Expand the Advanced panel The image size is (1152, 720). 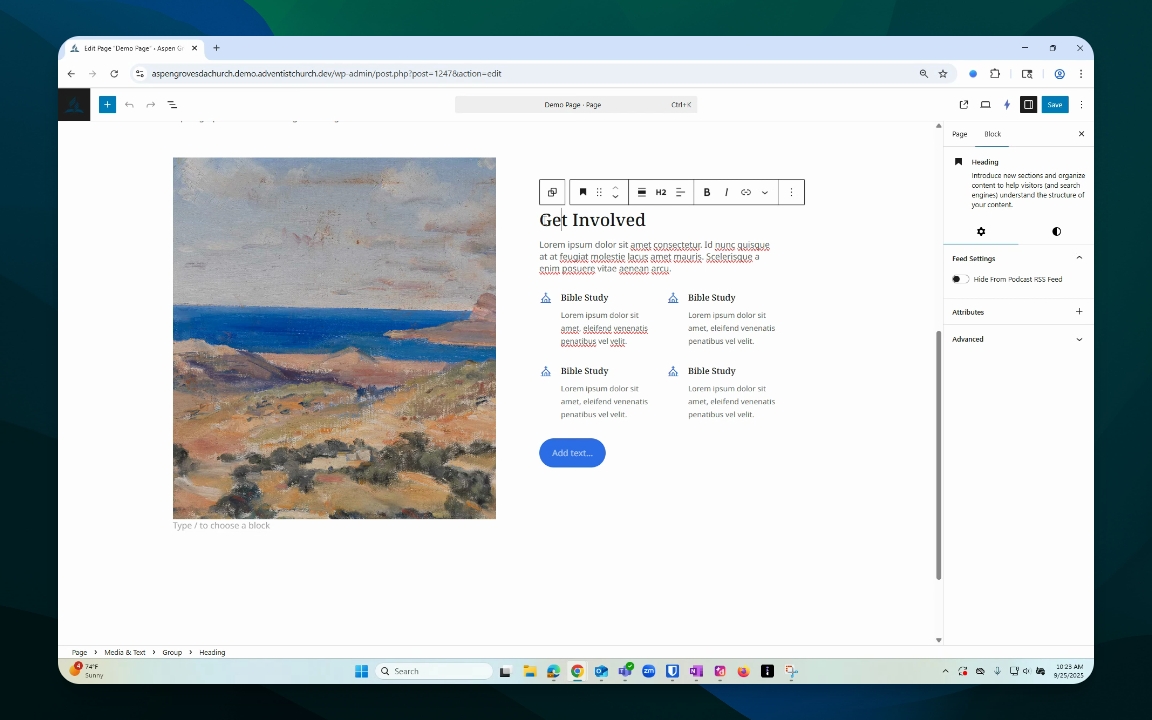pos(1018,339)
